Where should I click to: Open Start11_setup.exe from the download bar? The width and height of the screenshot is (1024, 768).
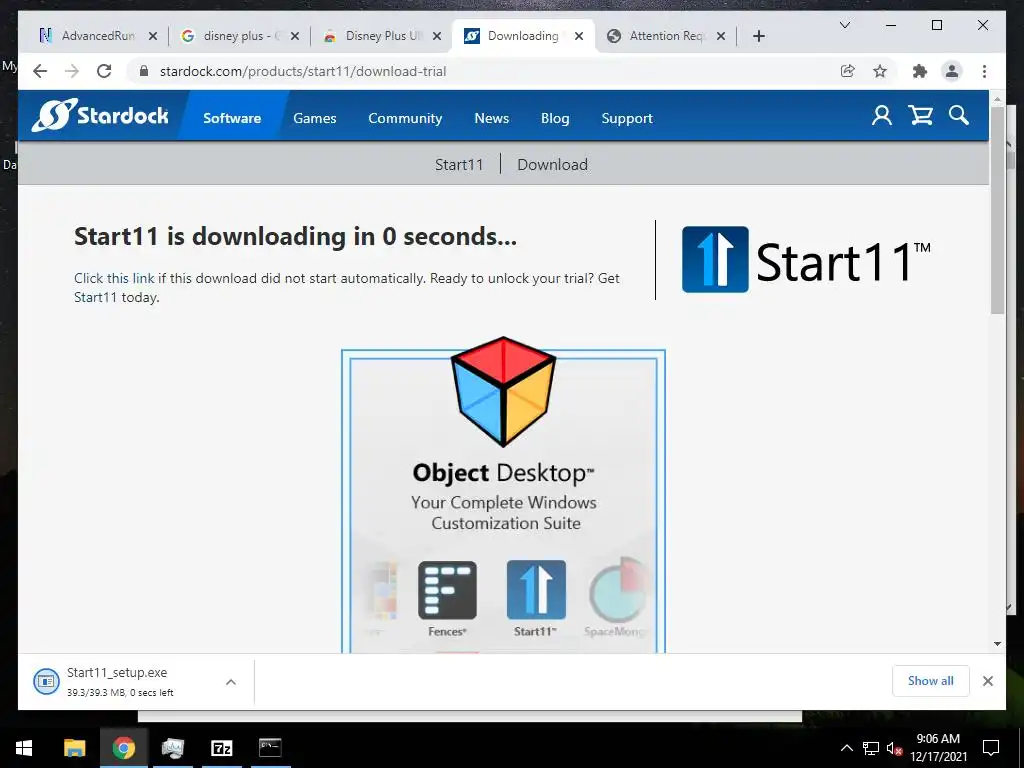click(117, 681)
